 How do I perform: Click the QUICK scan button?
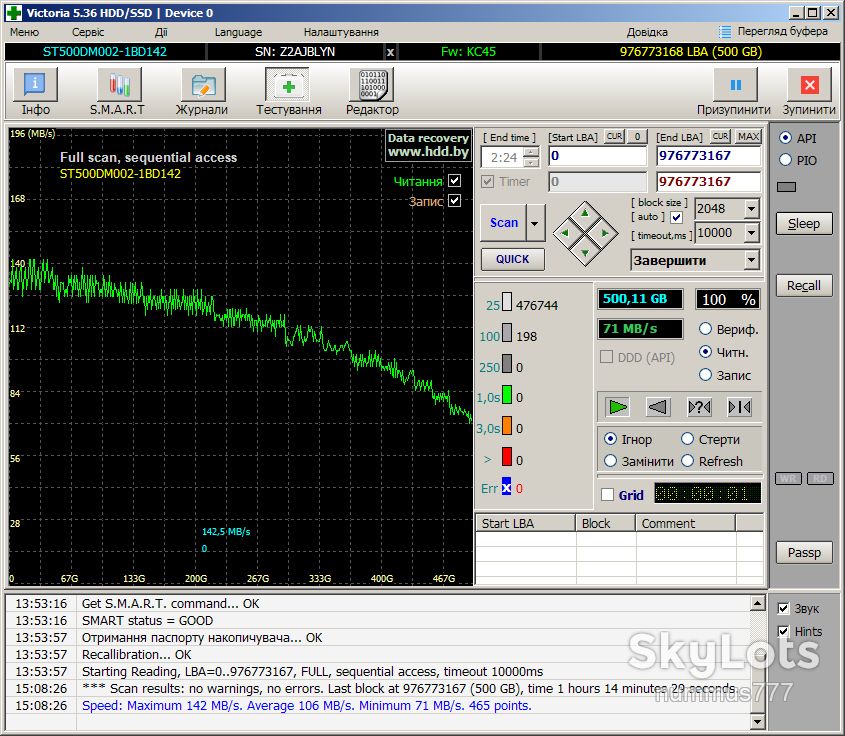click(x=512, y=259)
